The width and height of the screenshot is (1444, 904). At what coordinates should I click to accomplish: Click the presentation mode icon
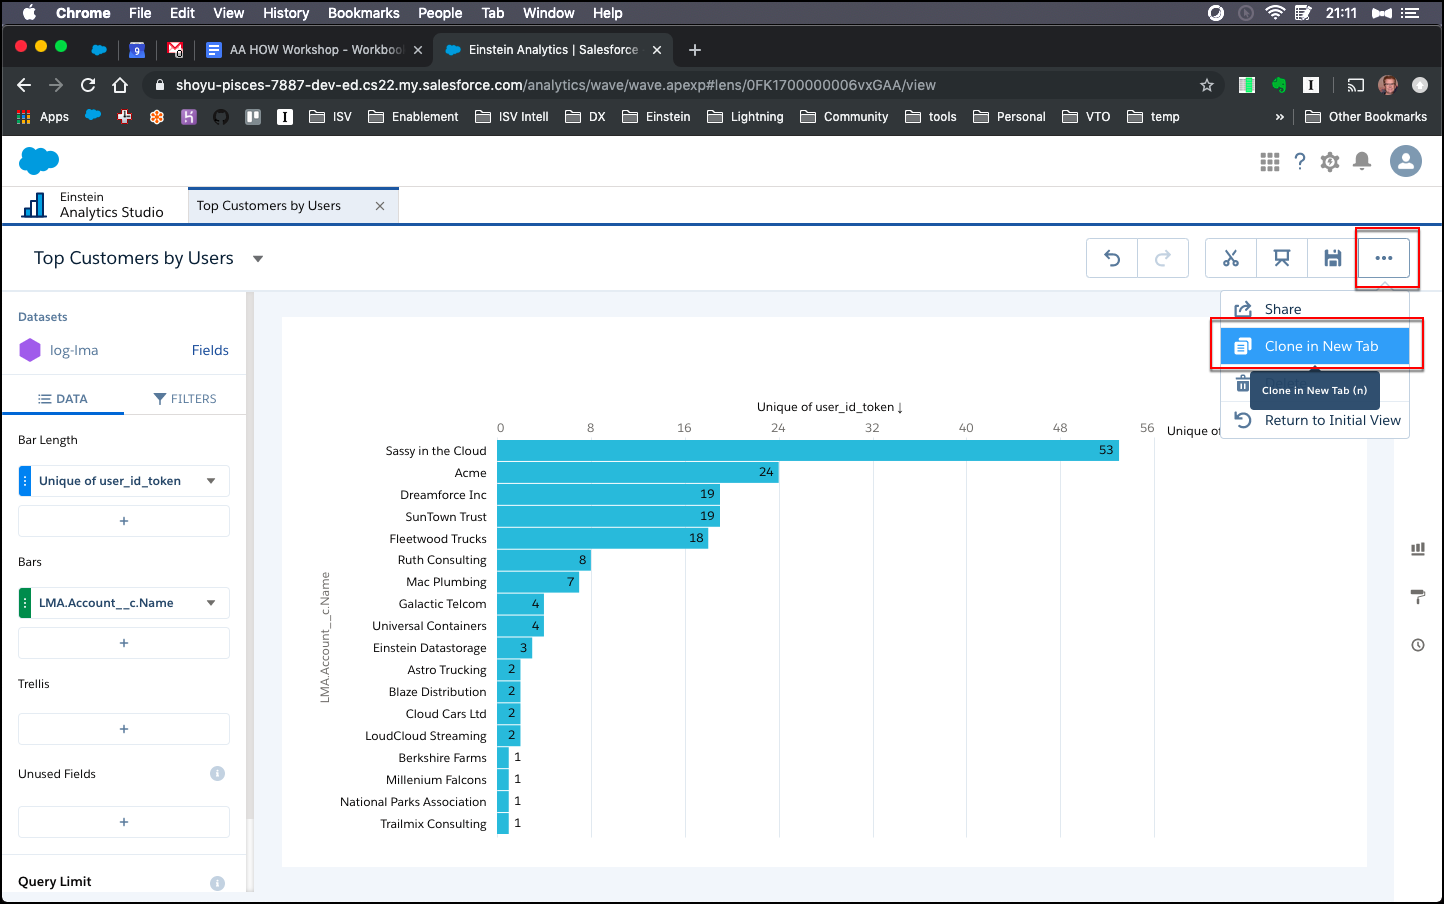click(x=1282, y=258)
